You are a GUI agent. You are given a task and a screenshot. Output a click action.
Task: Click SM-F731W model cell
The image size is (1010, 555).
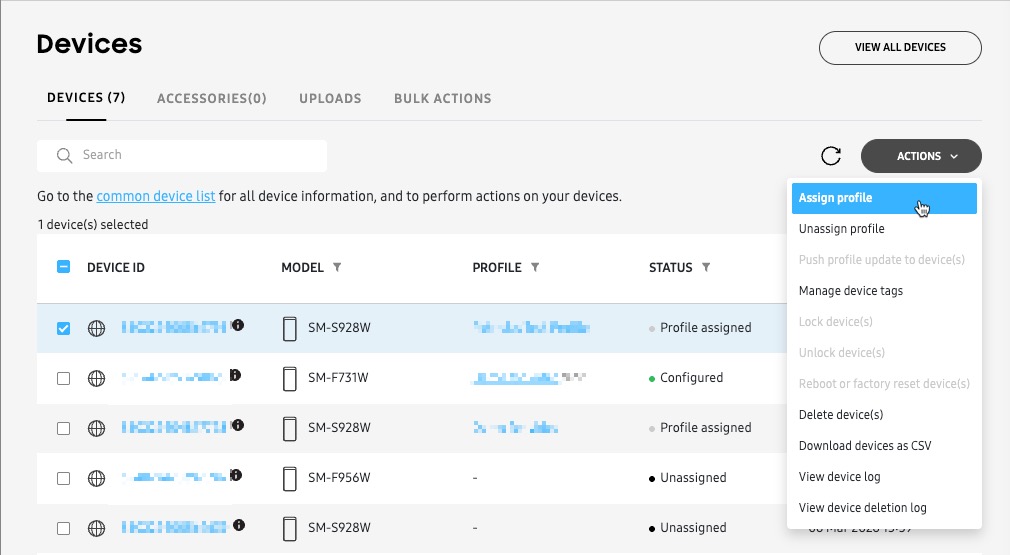(338, 378)
